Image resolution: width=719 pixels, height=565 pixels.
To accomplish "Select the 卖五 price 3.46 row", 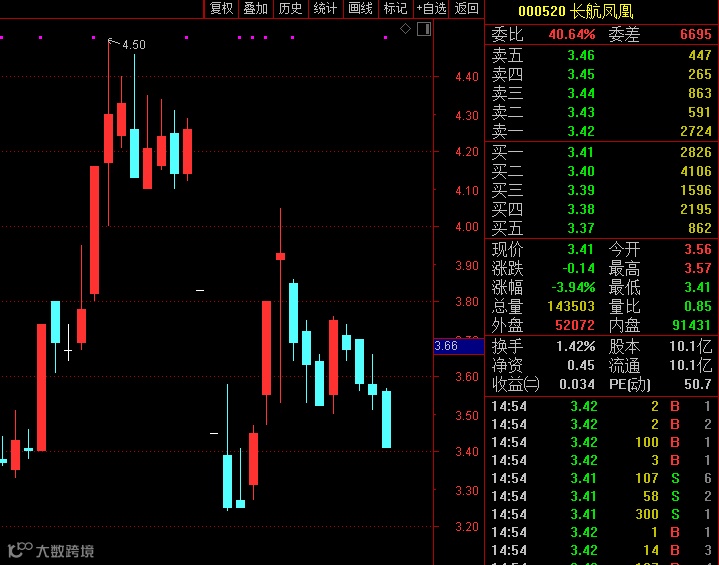I will coord(601,55).
